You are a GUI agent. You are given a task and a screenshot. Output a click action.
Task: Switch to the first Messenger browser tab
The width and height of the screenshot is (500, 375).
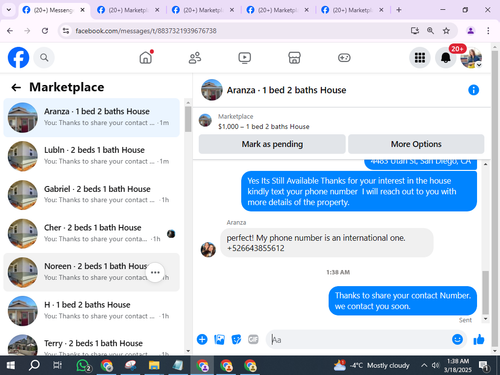[53, 10]
